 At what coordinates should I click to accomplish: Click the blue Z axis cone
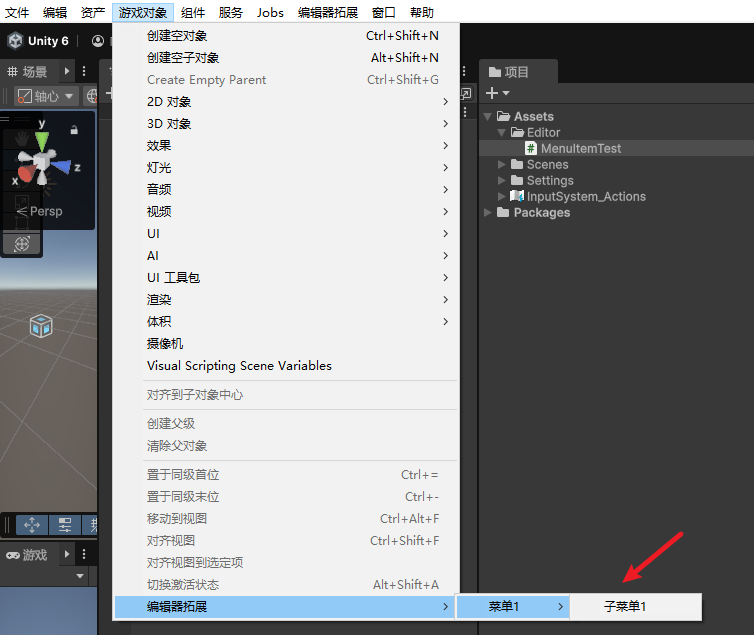(x=62, y=166)
